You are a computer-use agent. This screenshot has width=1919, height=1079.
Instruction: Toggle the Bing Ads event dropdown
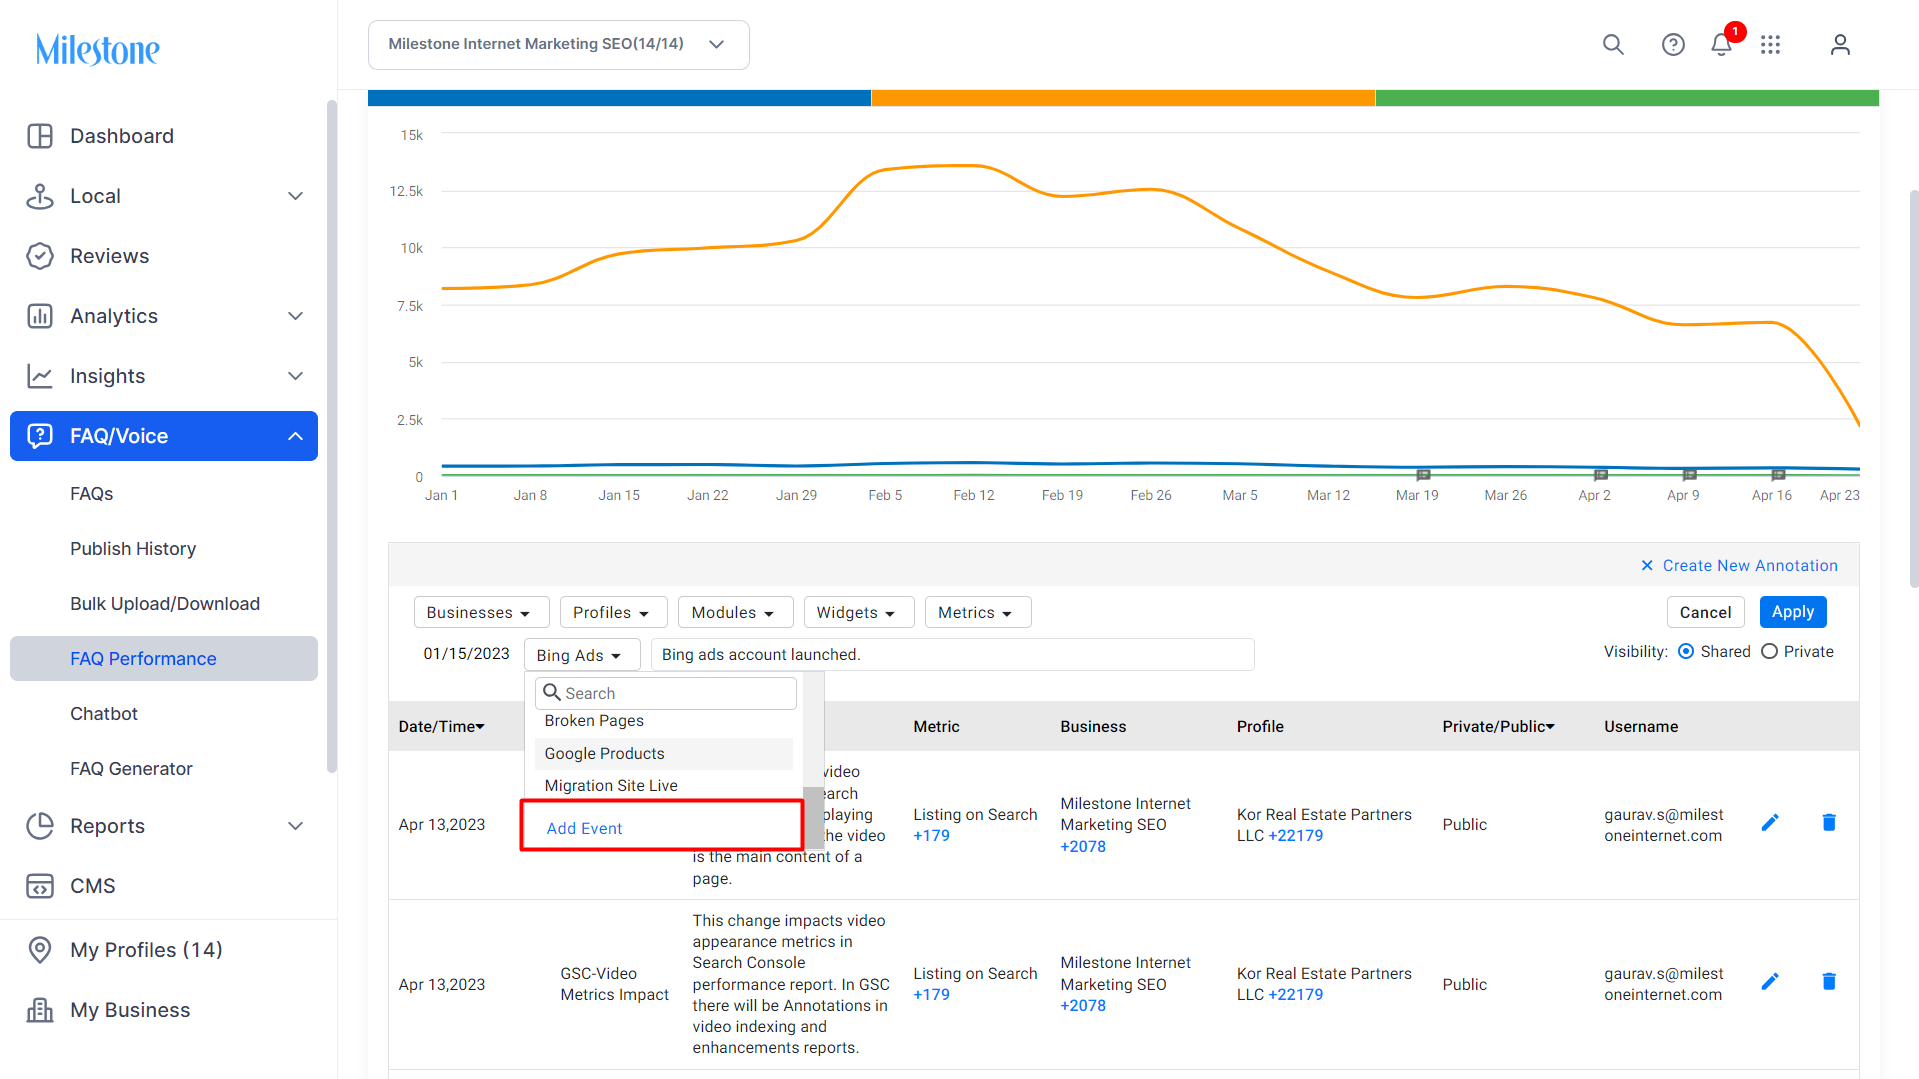[581, 655]
